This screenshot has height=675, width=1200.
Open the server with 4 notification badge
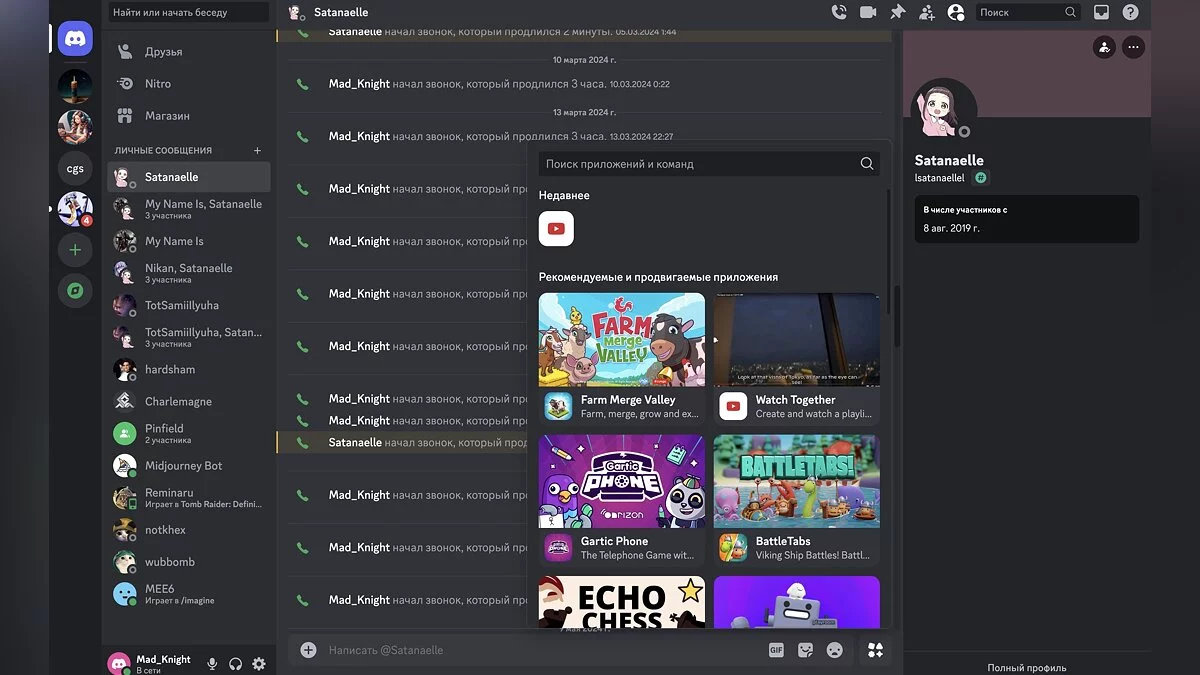[75, 209]
